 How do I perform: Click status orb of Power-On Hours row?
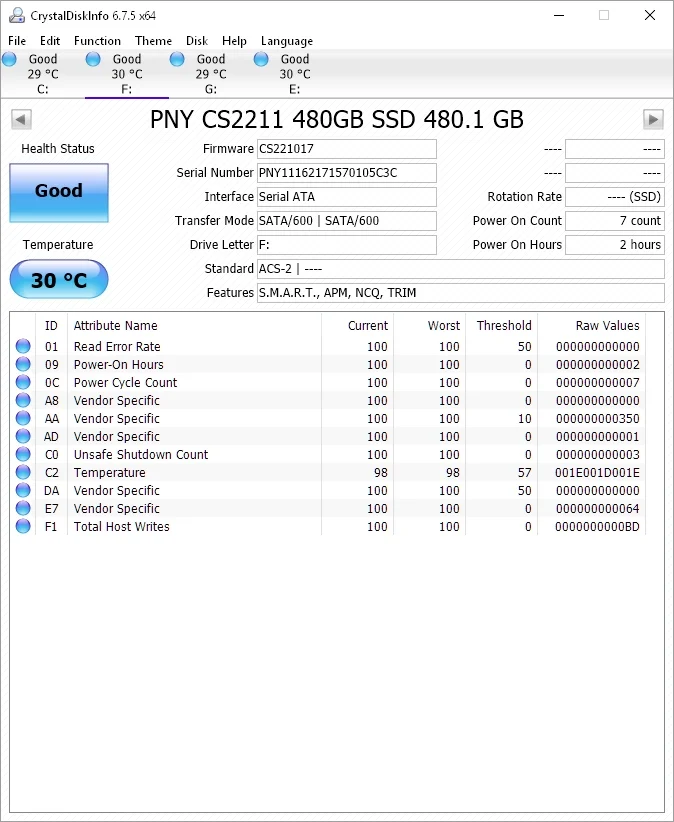coord(23,364)
